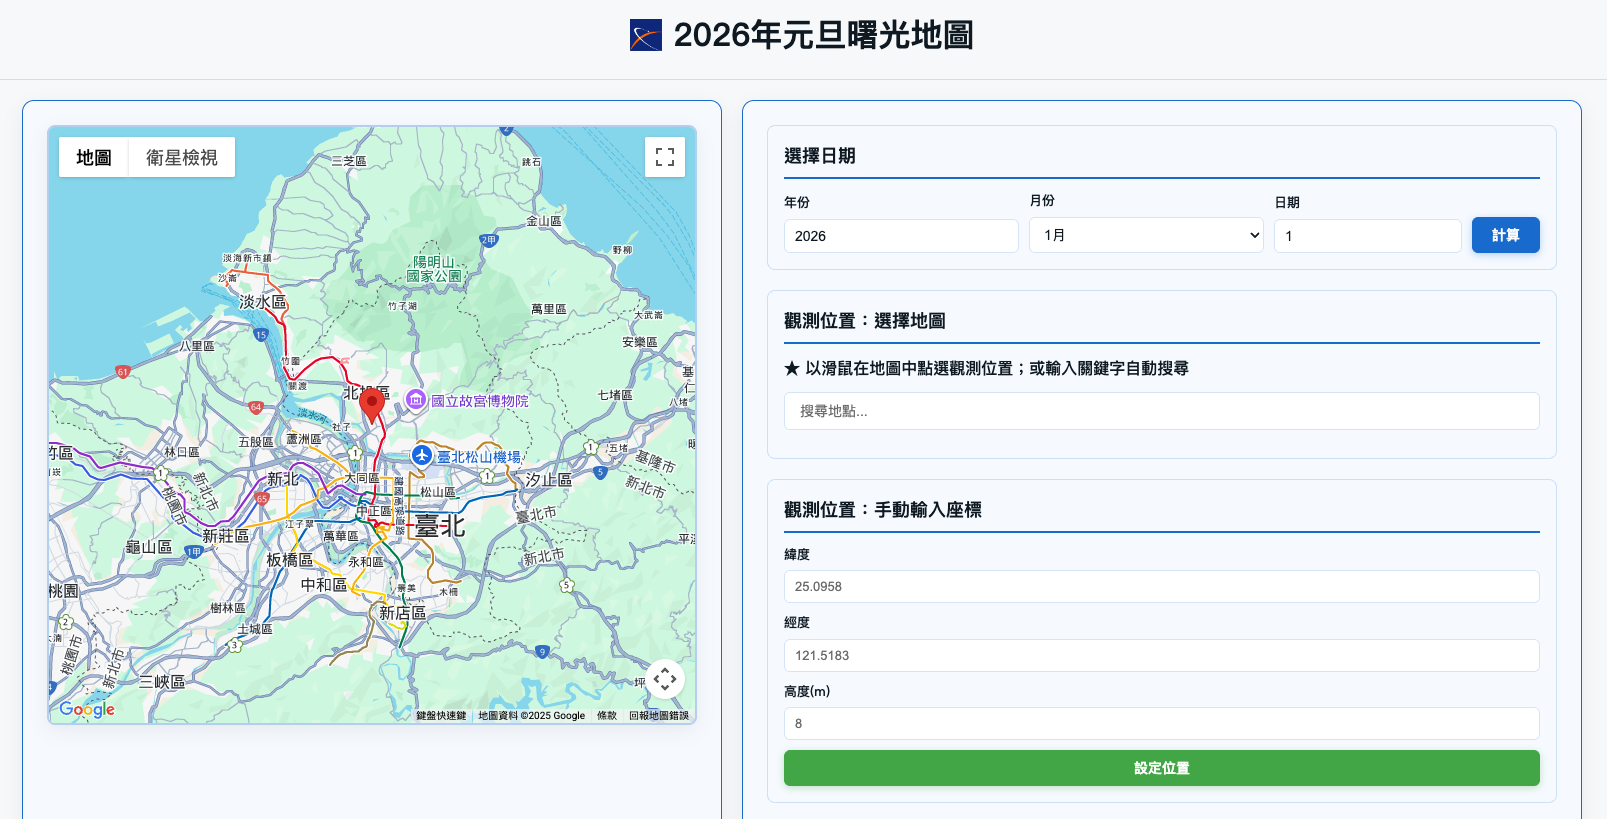Click the 年份 year input field
Image resolution: width=1607 pixels, height=819 pixels.
pyautogui.click(x=901, y=236)
